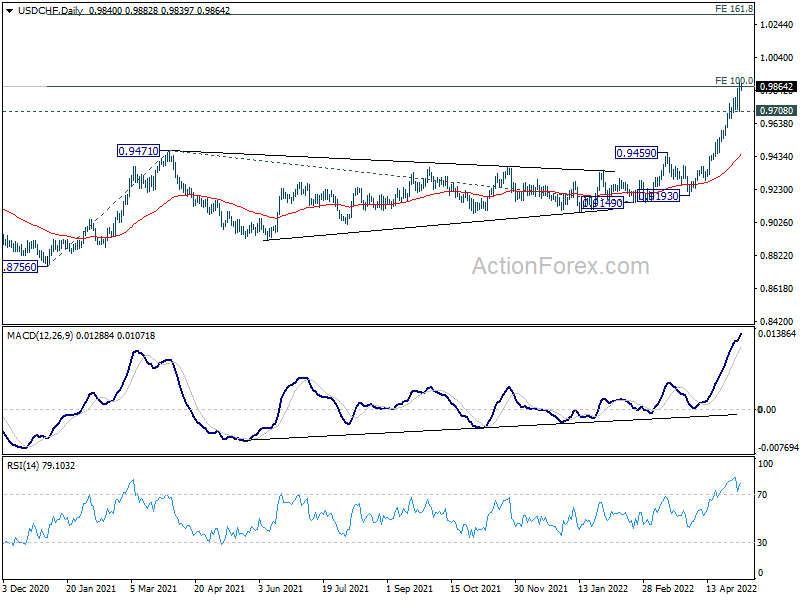
Task: Select the FE 100.0 level label
Action: tap(734, 81)
